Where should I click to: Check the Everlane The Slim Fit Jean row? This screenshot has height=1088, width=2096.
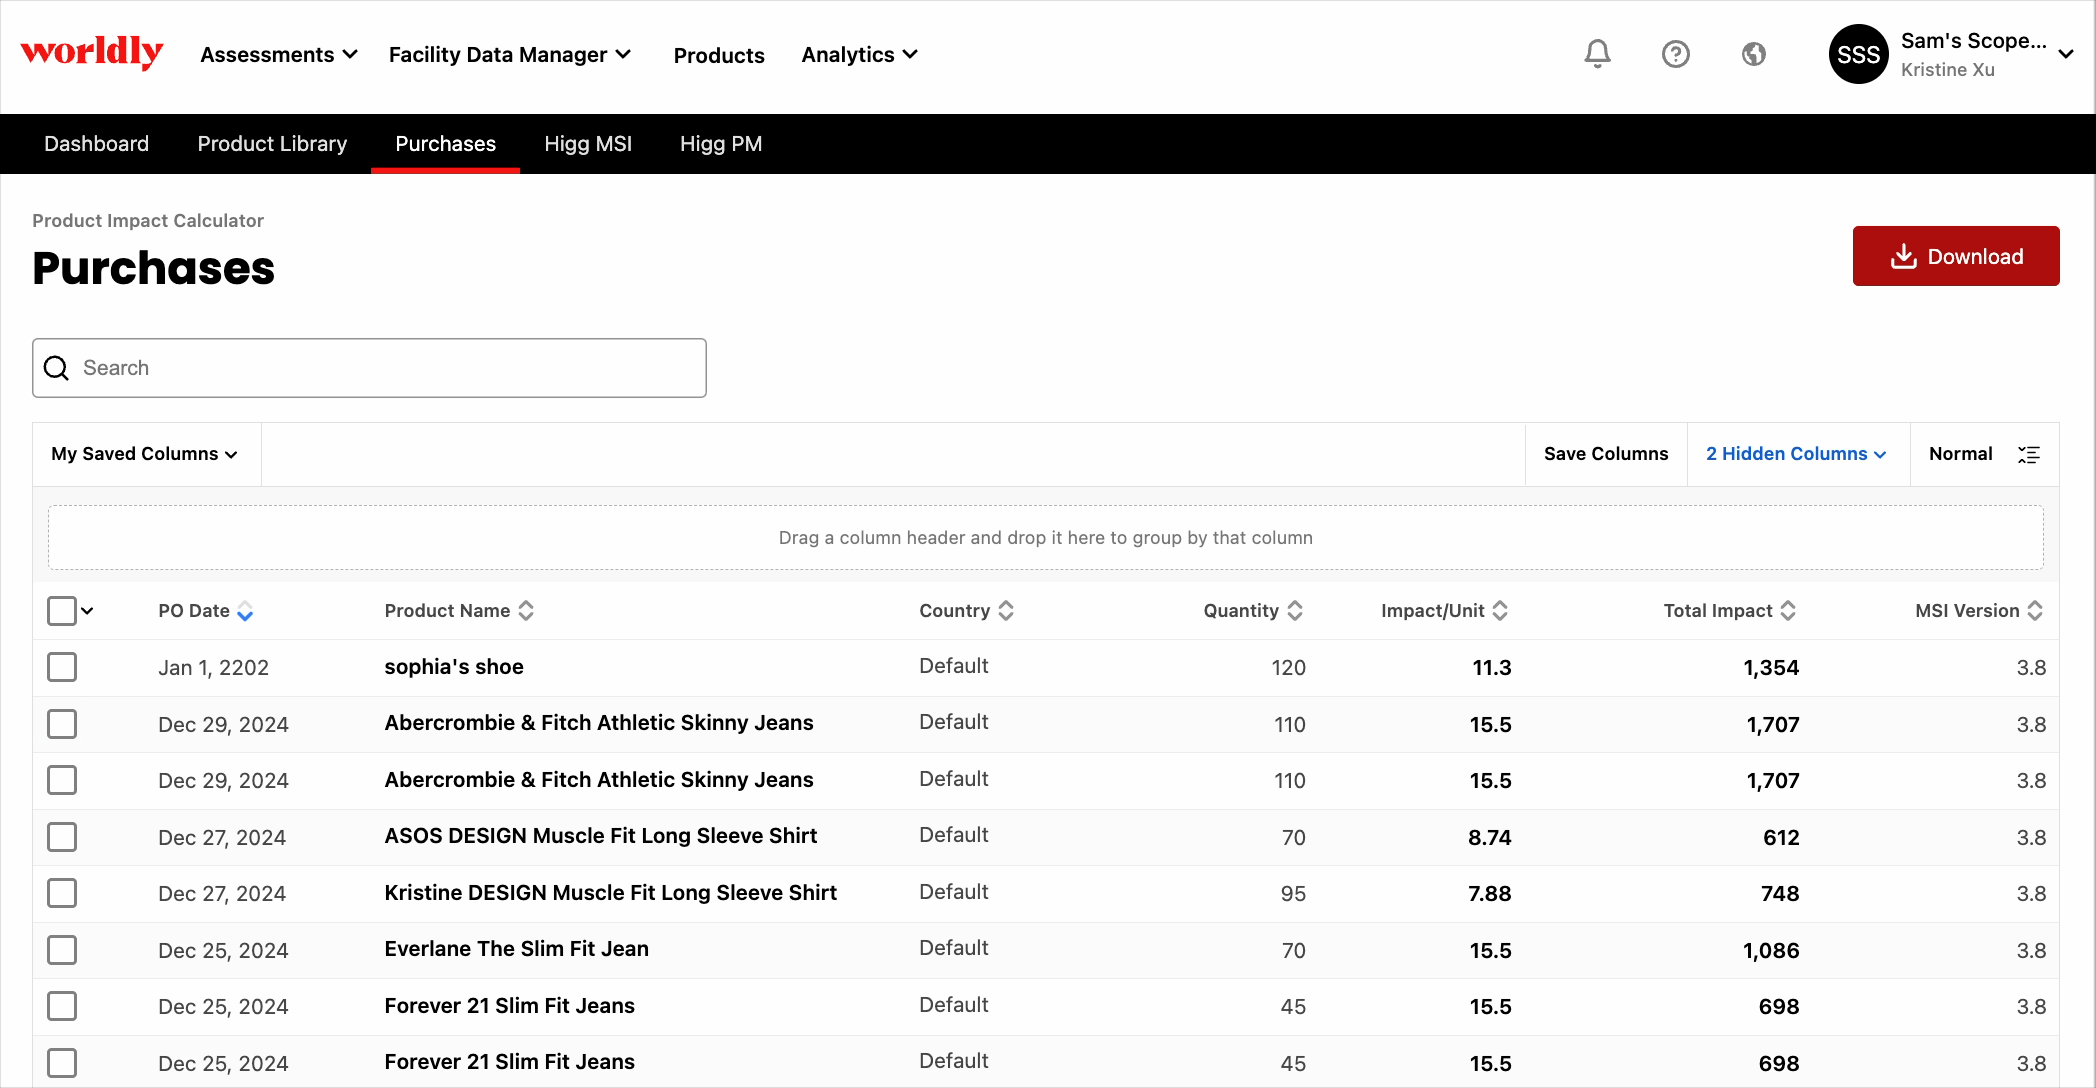[x=62, y=950]
